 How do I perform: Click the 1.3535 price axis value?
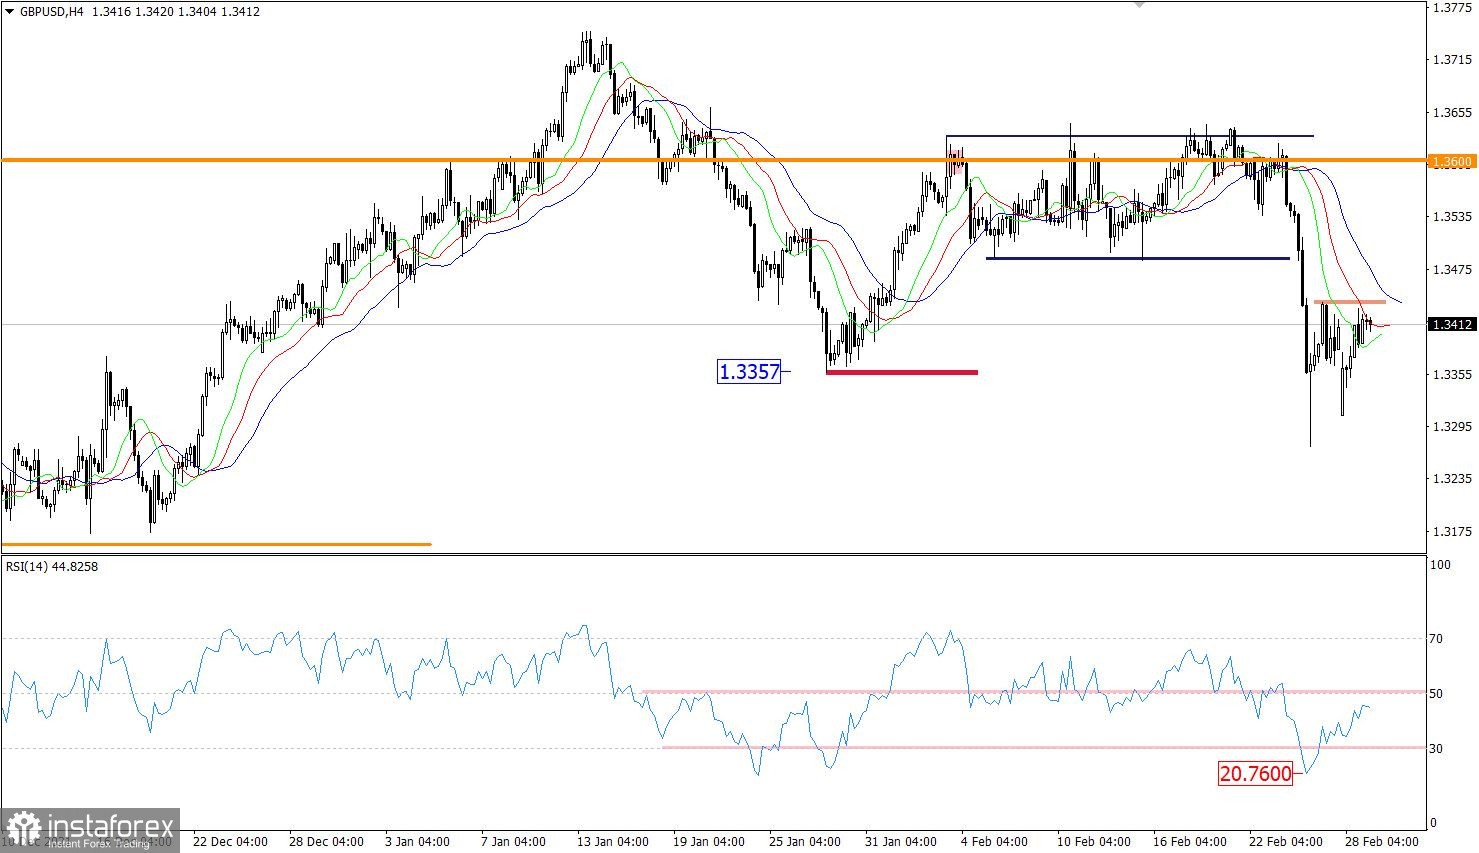pos(1452,216)
